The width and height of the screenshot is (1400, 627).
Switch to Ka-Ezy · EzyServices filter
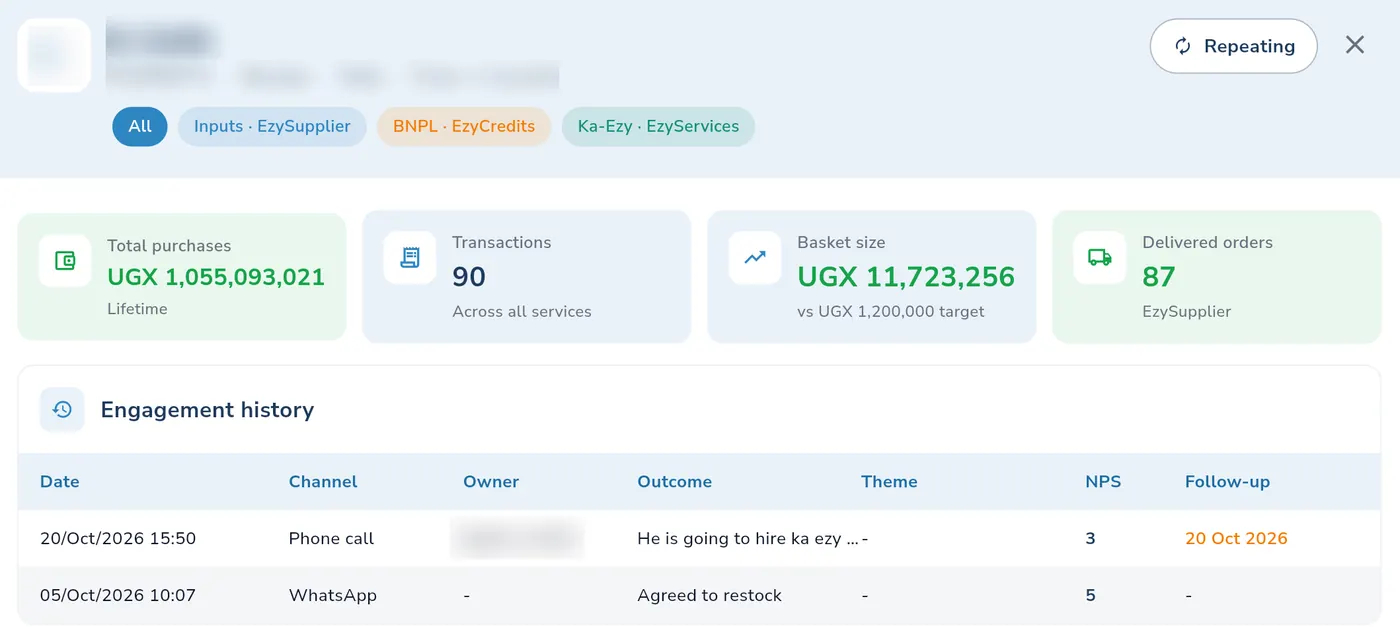658,126
